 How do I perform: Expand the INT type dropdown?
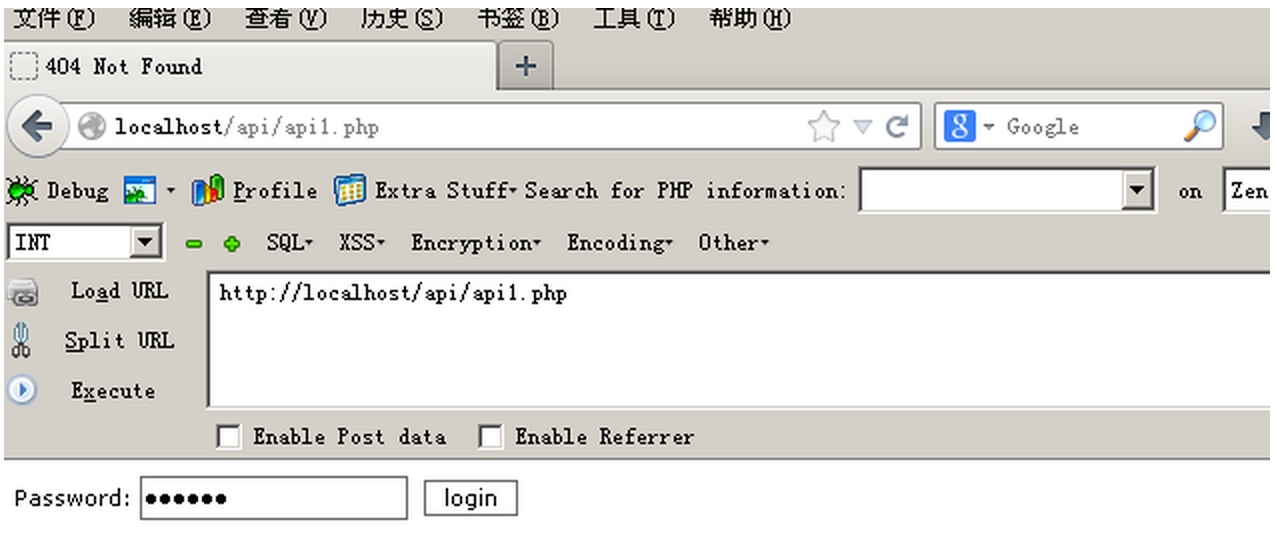point(146,243)
